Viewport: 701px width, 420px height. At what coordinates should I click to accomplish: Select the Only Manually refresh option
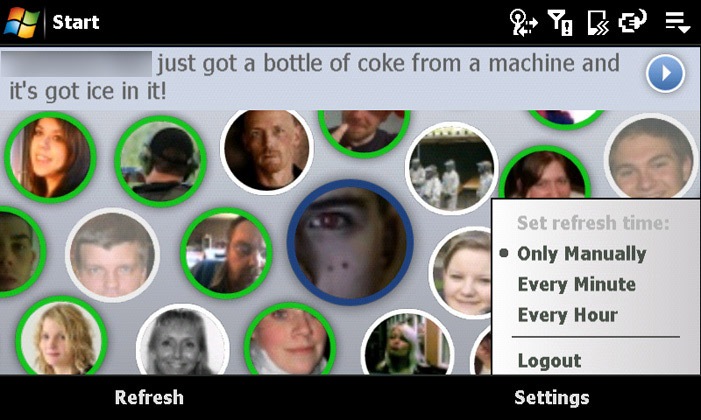tap(581, 254)
